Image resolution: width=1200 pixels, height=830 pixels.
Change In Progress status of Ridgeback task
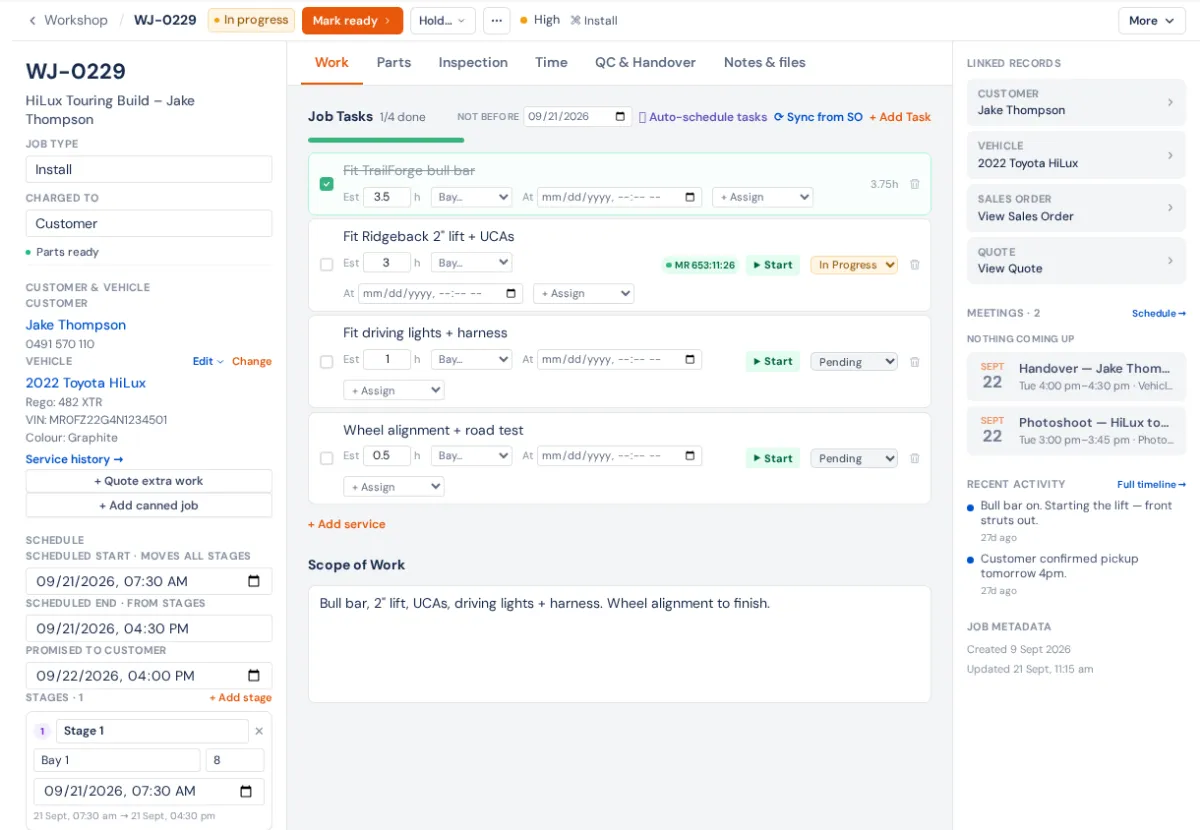tap(854, 265)
